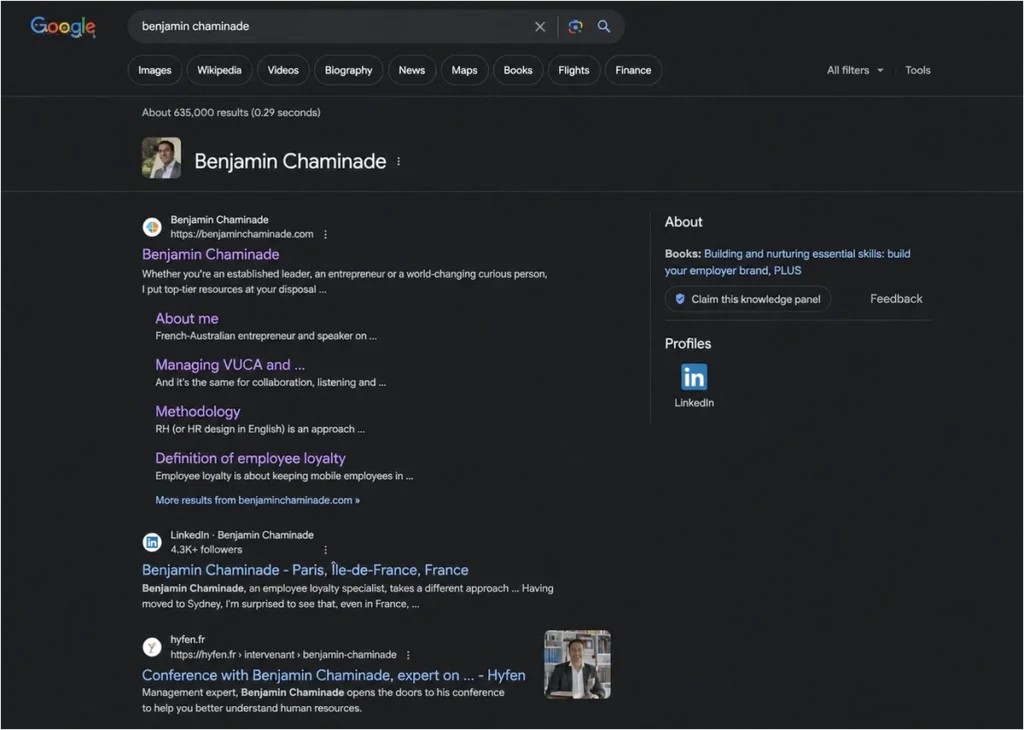The height and width of the screenshot is (730, 1024).
Task: Select the Books filter tab
Action: 518,70
